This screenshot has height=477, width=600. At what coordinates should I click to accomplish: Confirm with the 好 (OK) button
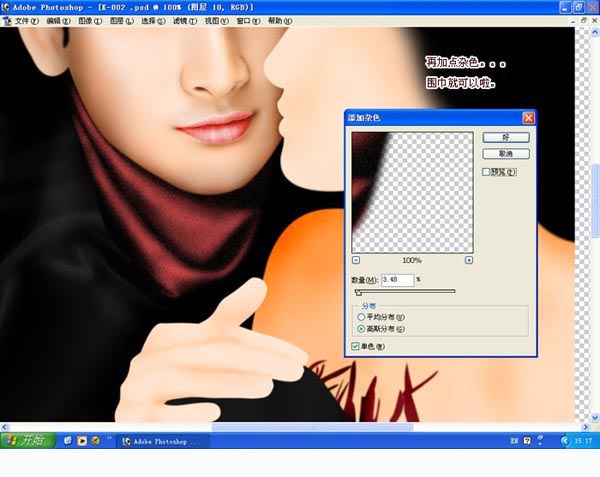pyautogui.click(x=506, y=137)
